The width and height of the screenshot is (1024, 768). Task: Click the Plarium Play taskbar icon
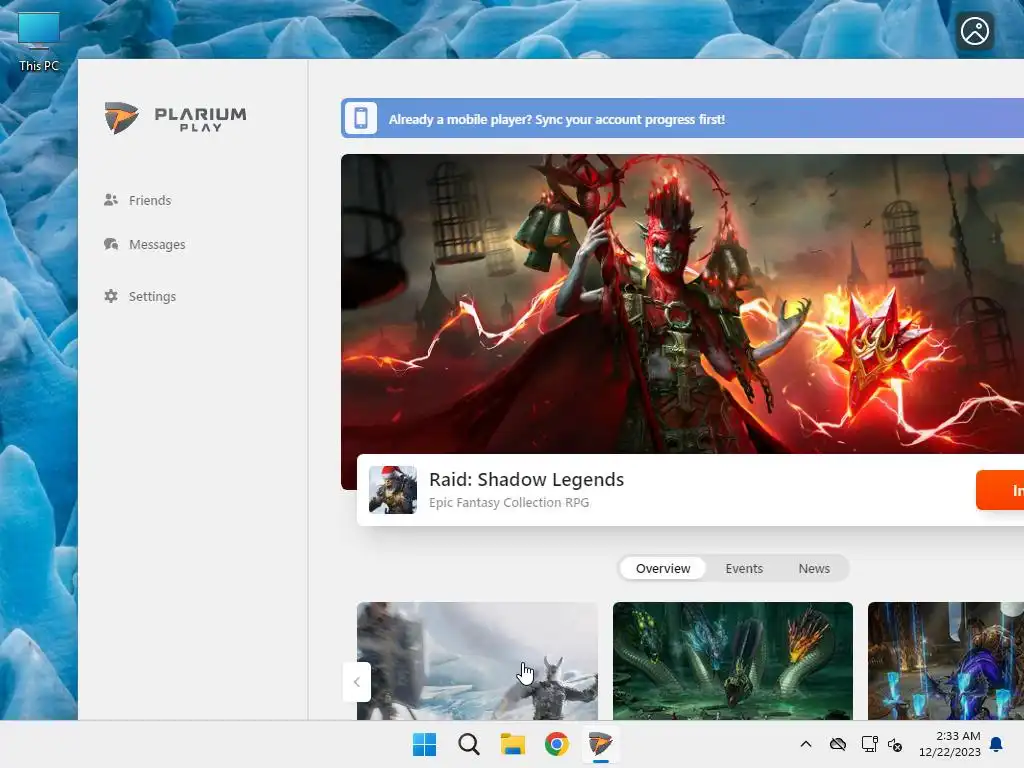click(600, 744)
